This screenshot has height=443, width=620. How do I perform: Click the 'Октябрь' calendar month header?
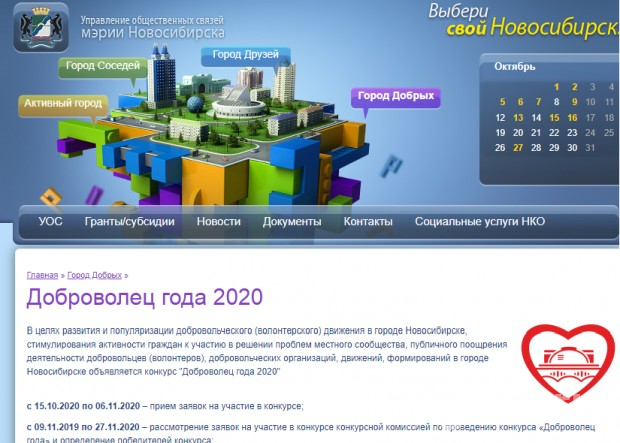tap(517, 67)
